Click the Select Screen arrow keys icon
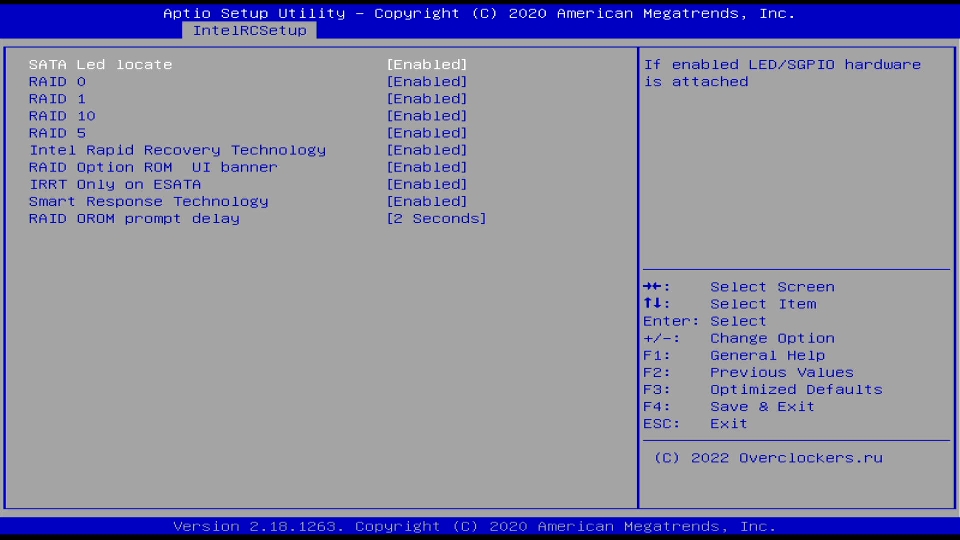 tap(653, 287)
